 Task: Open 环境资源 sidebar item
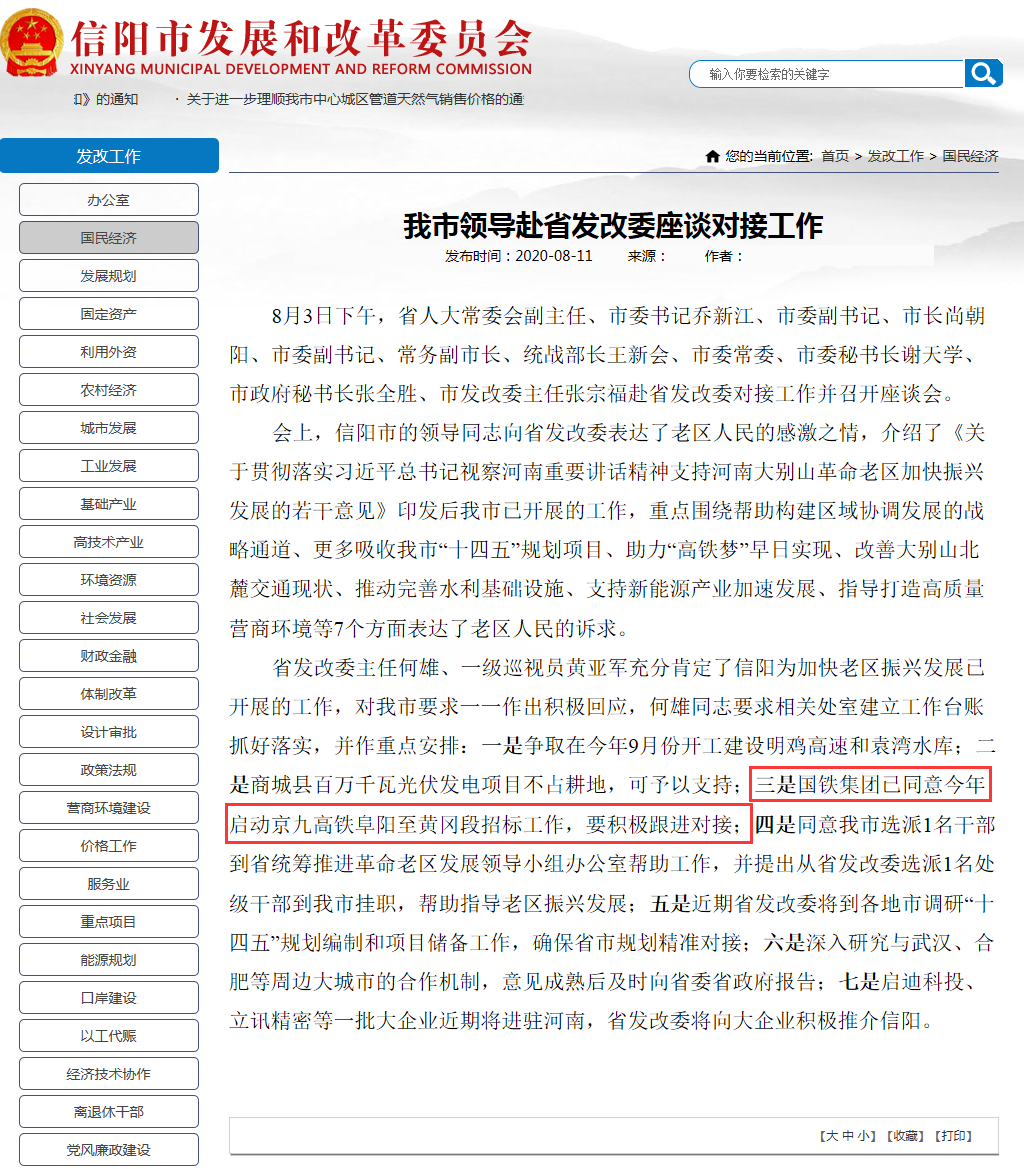(109, 580)
